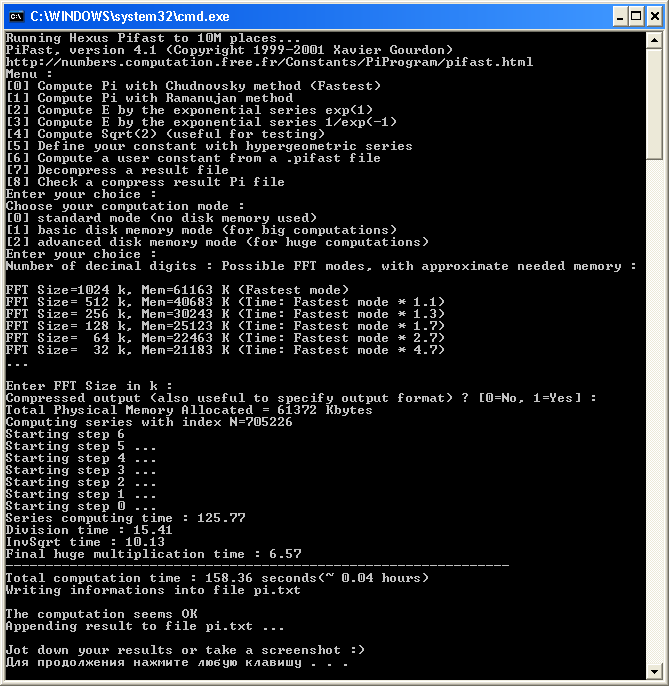Click the 'Starting step 4 ...' line
669x686 pixels.
(x=81, y=458)
